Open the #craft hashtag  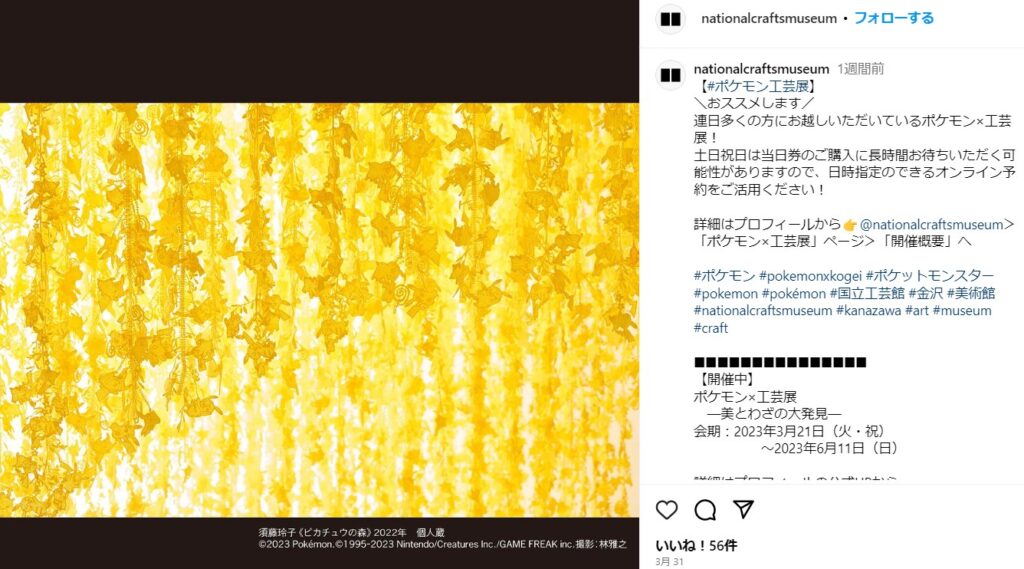tap(711, 328)
